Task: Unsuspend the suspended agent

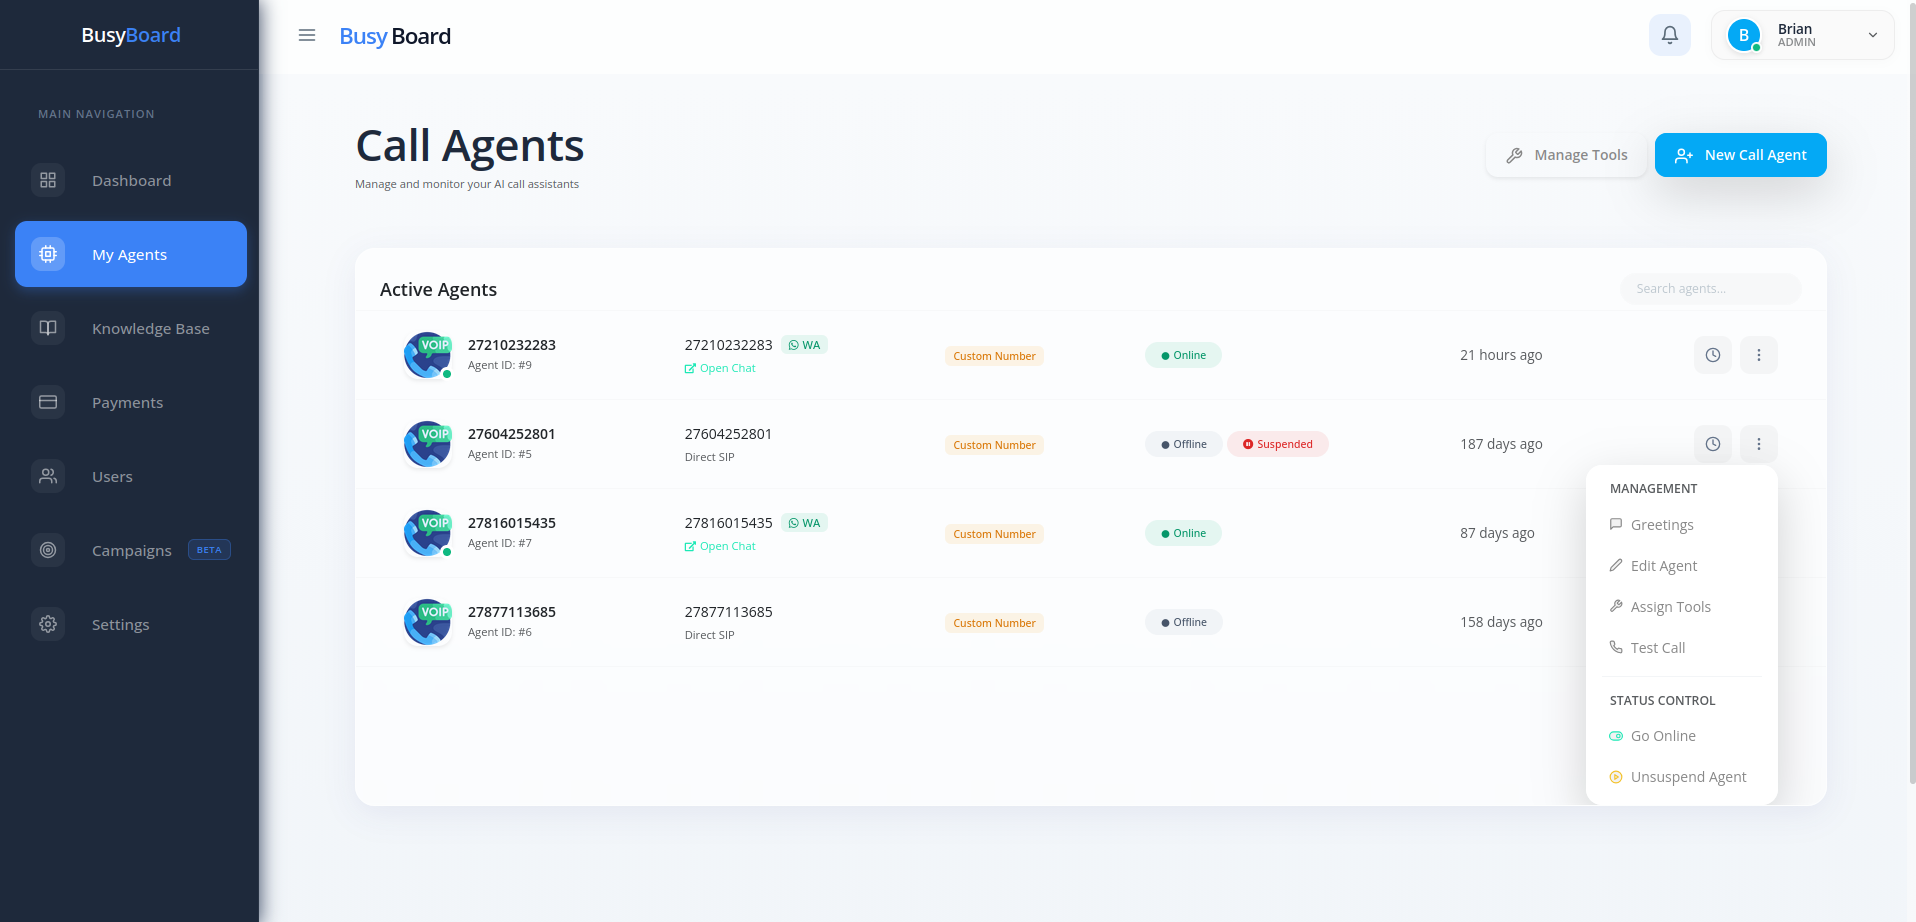Action: tap(1687, 776)
